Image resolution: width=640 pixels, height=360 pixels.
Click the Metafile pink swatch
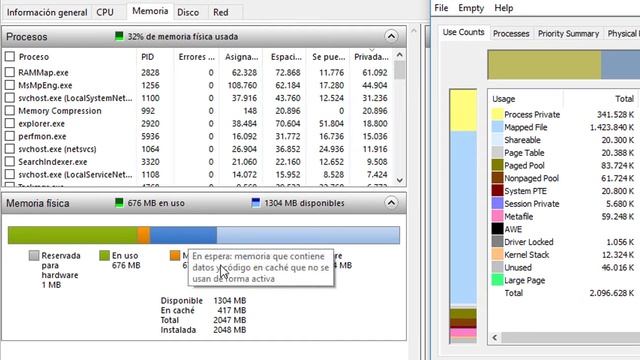coord(497,216)
